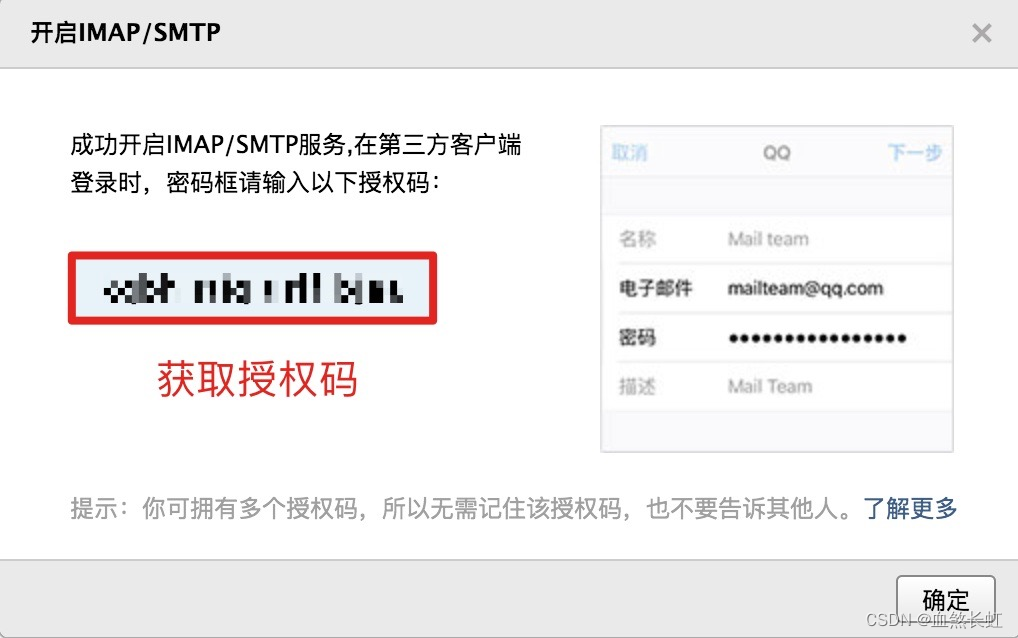Click the CSDN watermark text
This screenshot has width=1018, height=638.
tap(934, 619)
